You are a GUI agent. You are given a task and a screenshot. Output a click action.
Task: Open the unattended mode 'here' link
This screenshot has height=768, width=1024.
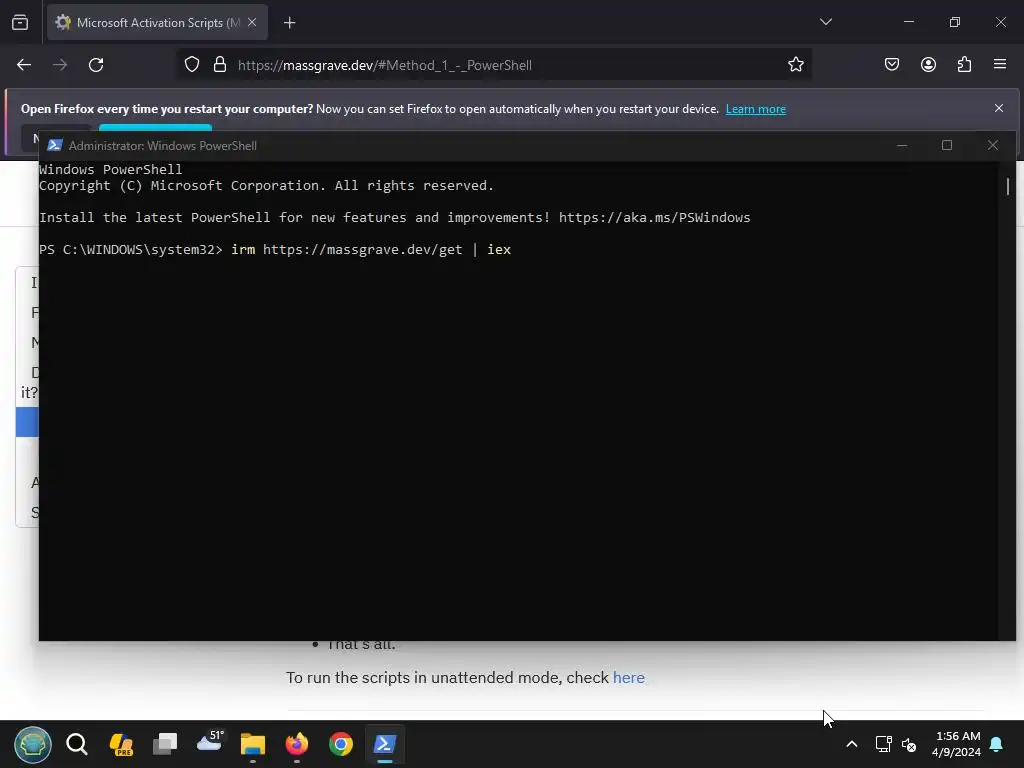tap(628, 678)
